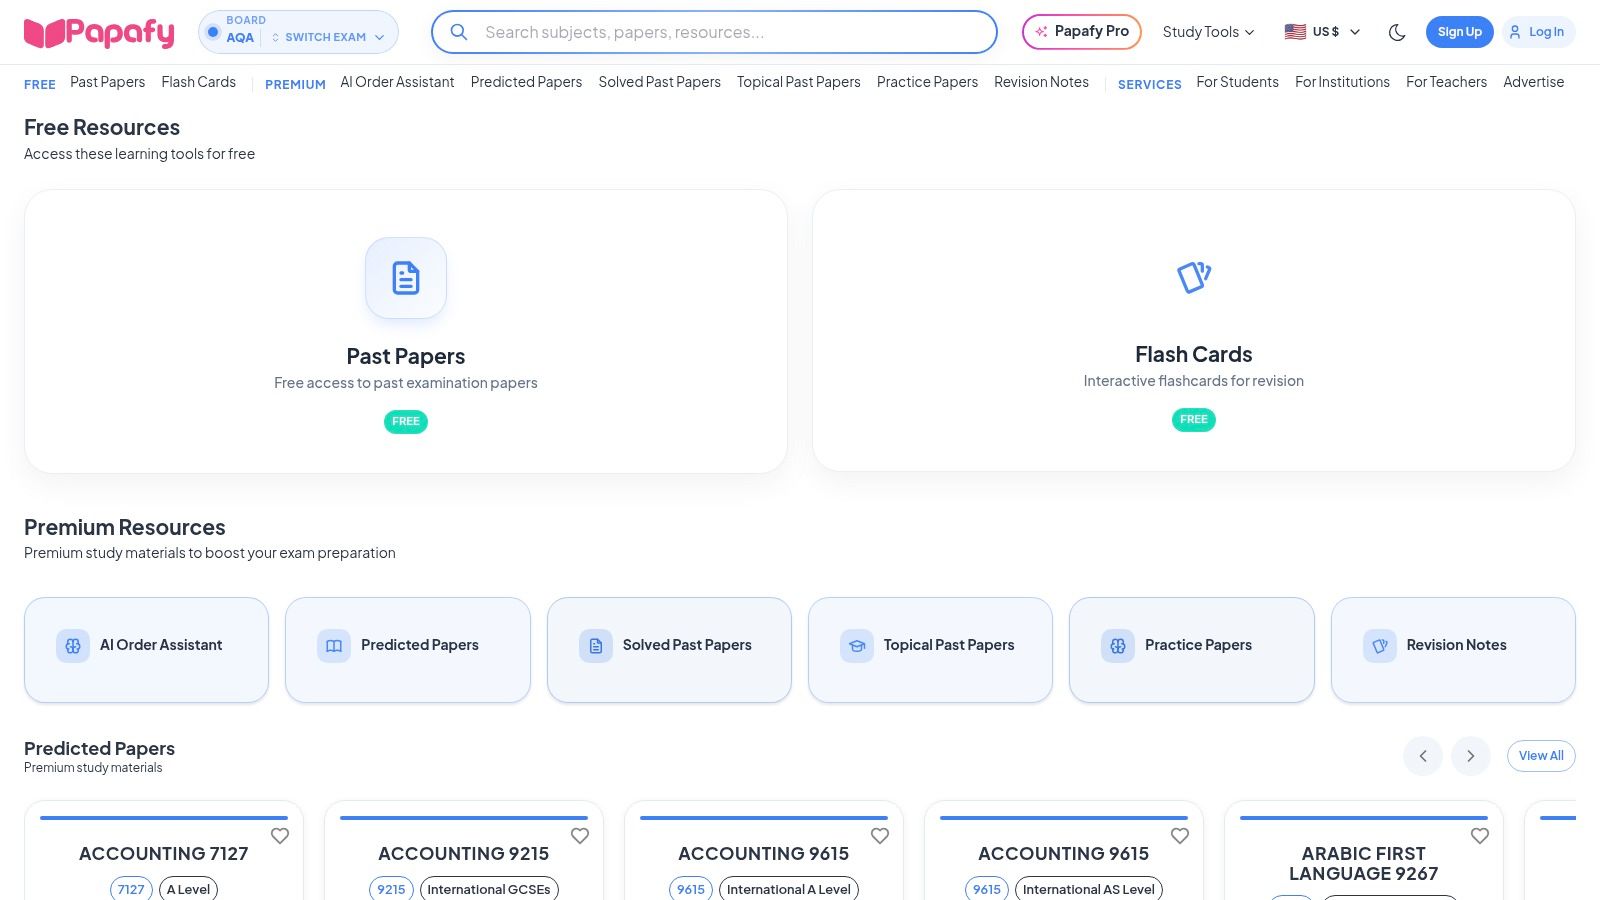Open the Advertise link
The image size is (1600, 900).
pyautogui.click(x=1533, y=82)
